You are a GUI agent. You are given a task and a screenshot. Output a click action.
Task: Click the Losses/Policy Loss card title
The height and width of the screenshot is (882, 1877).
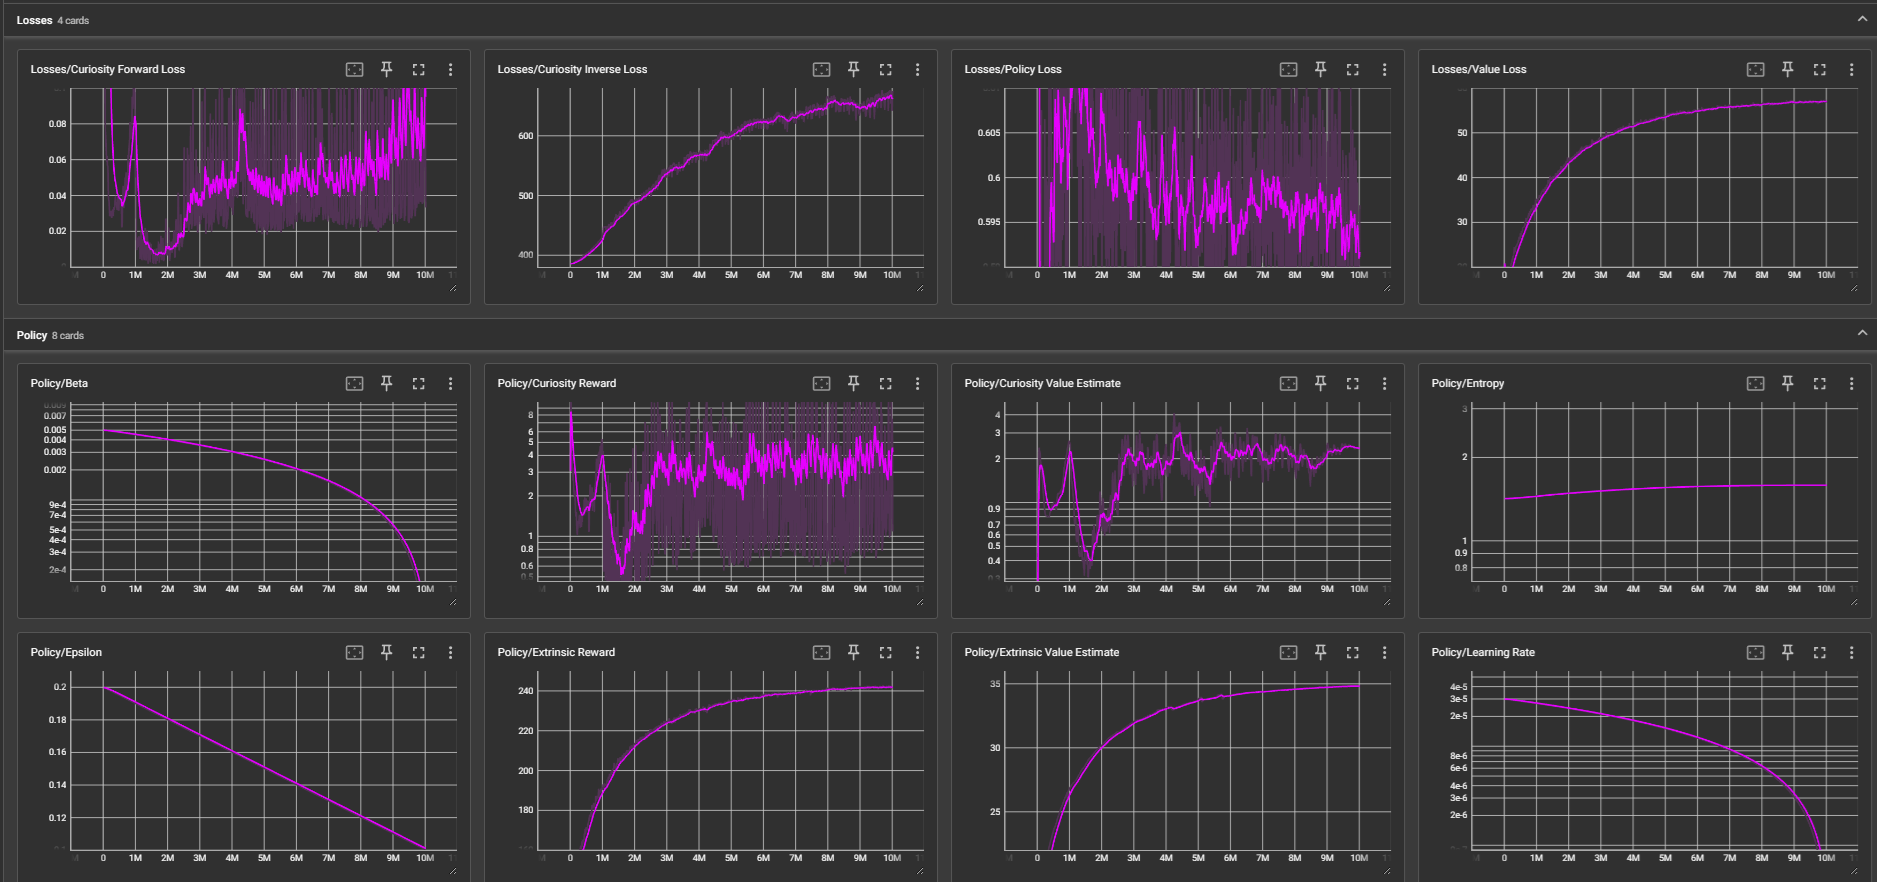point(1012,69)
